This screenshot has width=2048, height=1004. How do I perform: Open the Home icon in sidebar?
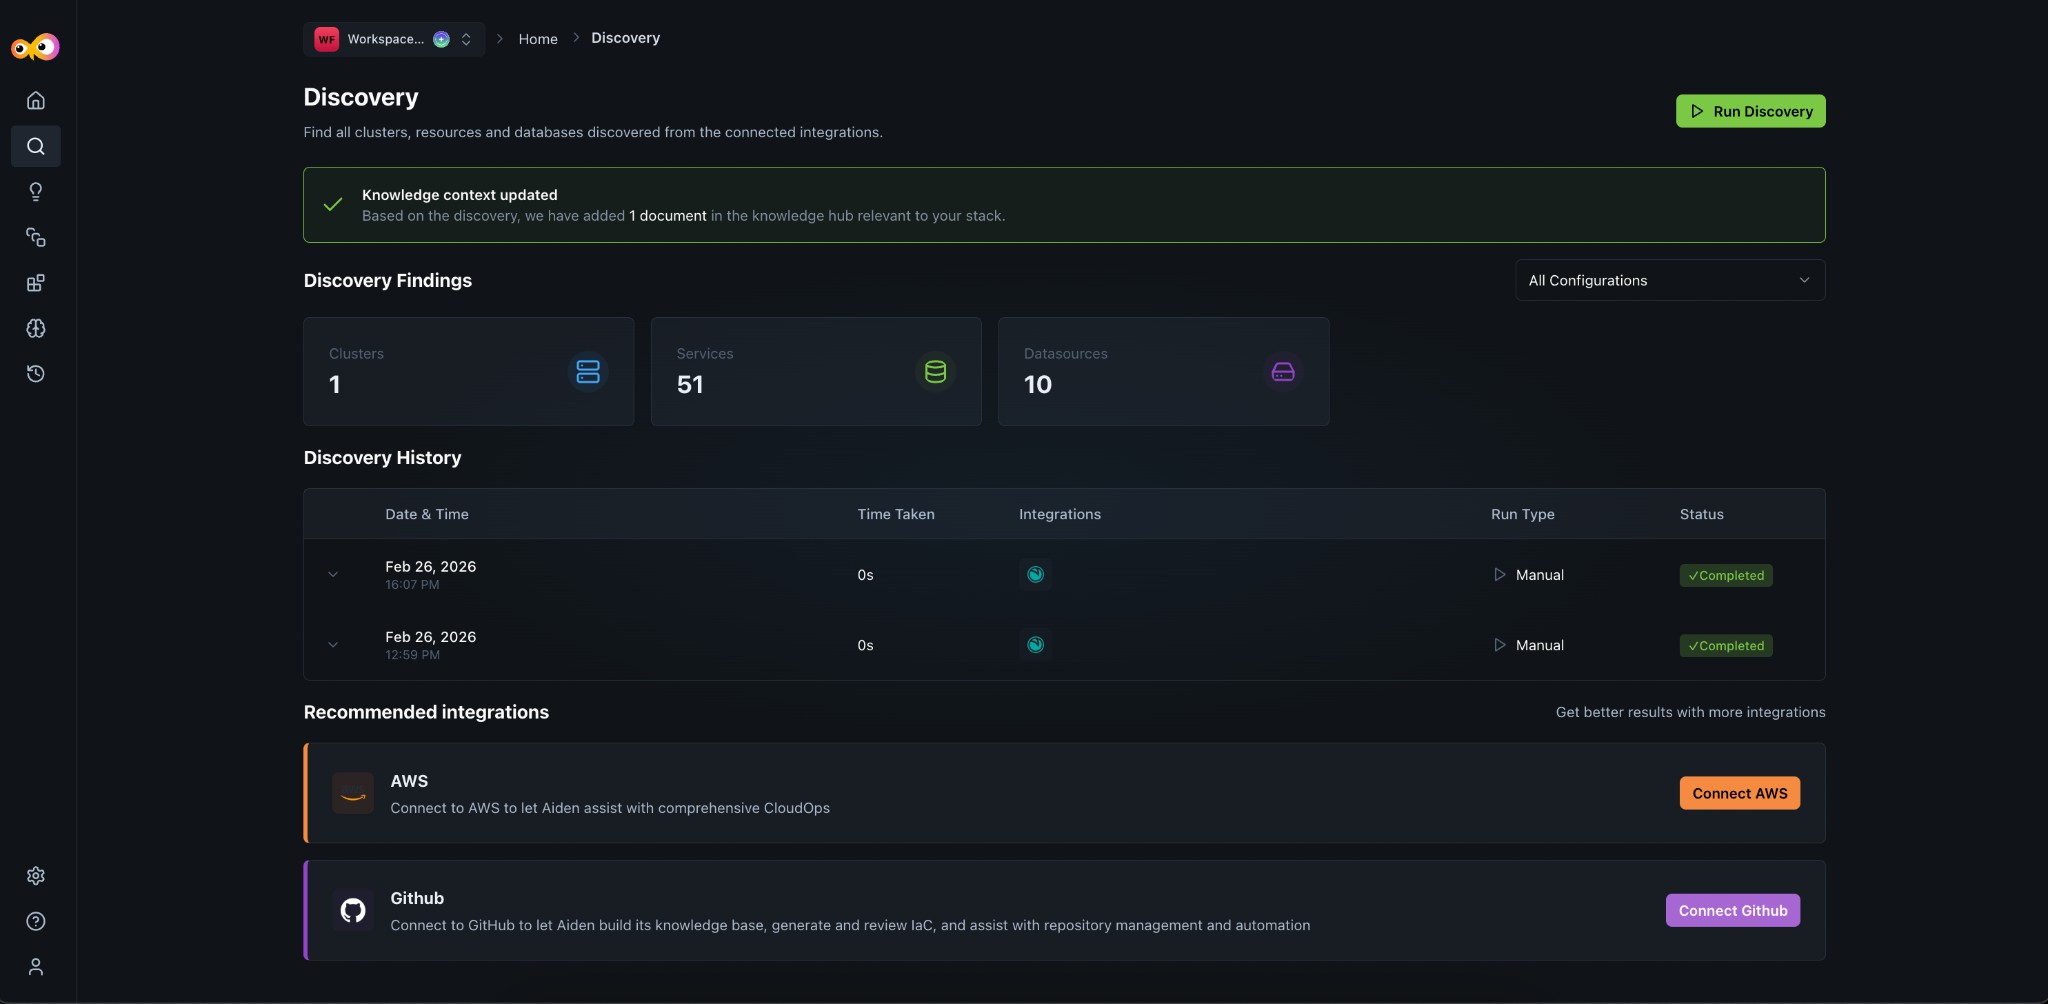[x=36, y=100]
